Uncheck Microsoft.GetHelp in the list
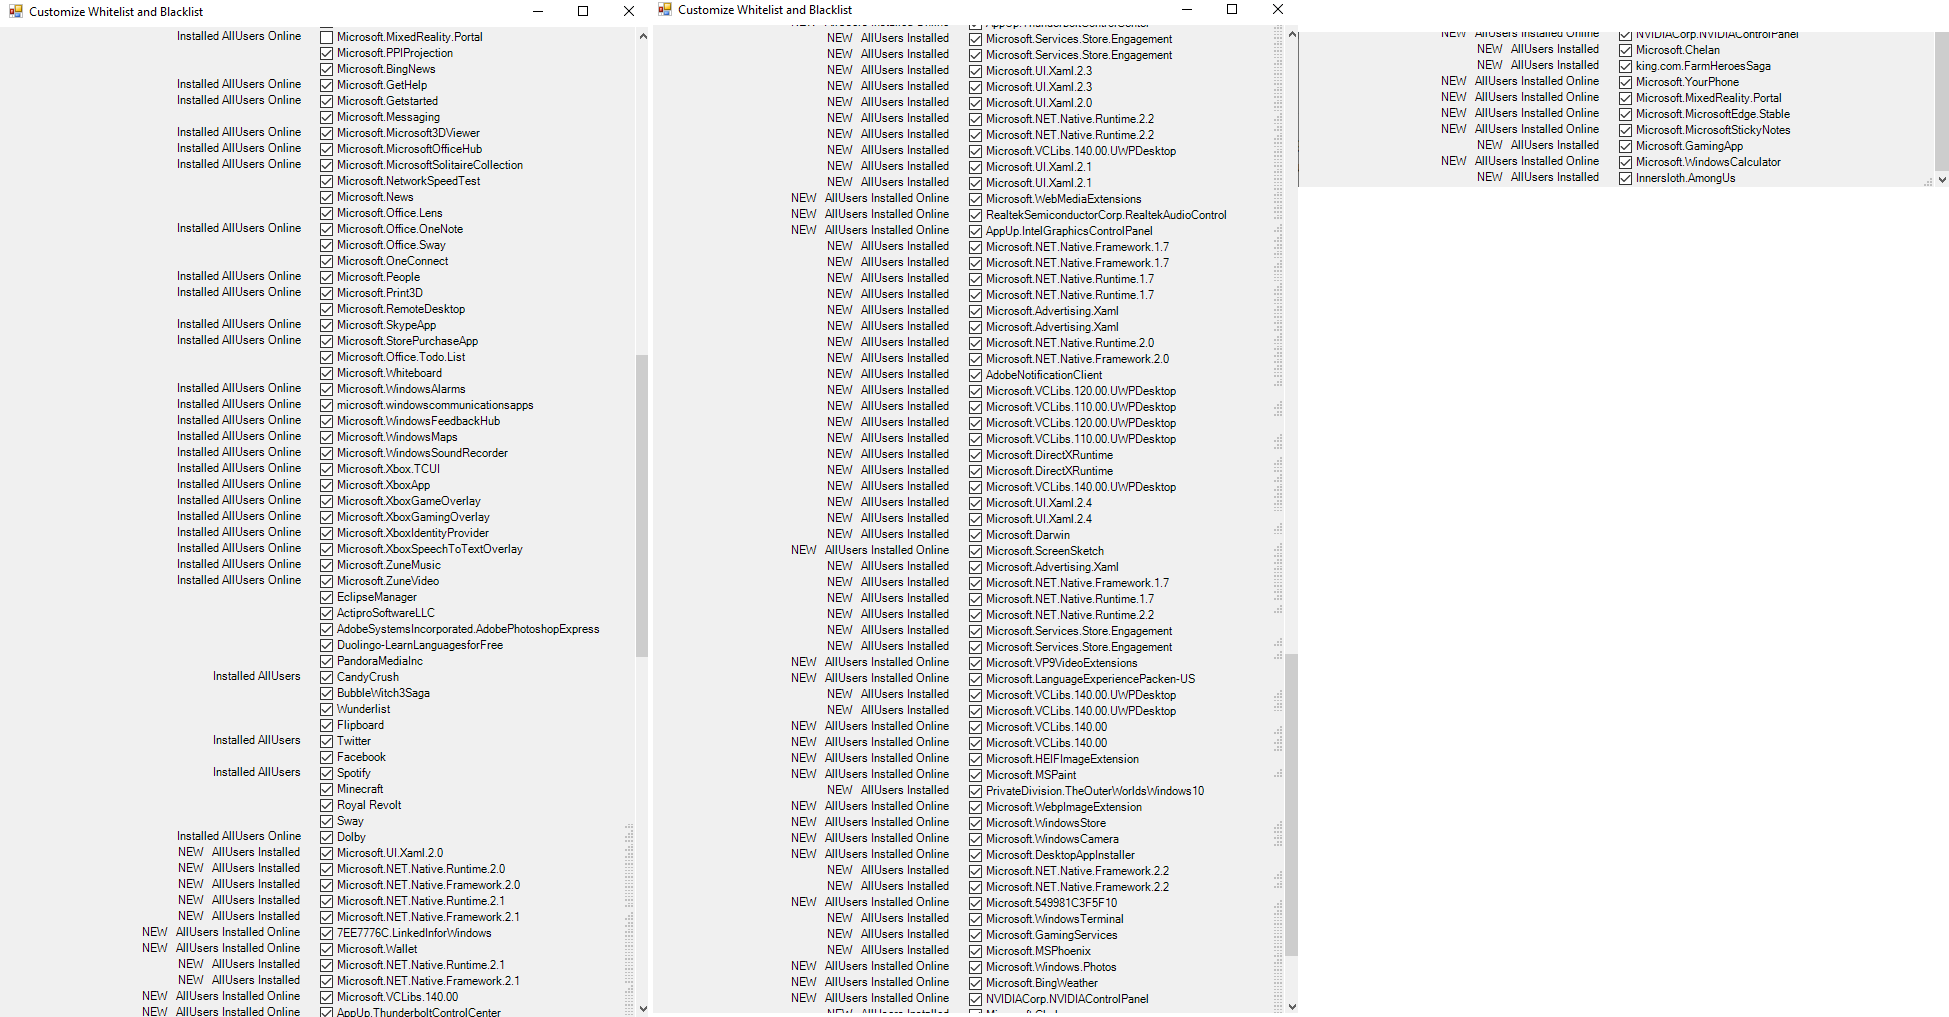1949x1017 pixels. click(x=326, y=85)
